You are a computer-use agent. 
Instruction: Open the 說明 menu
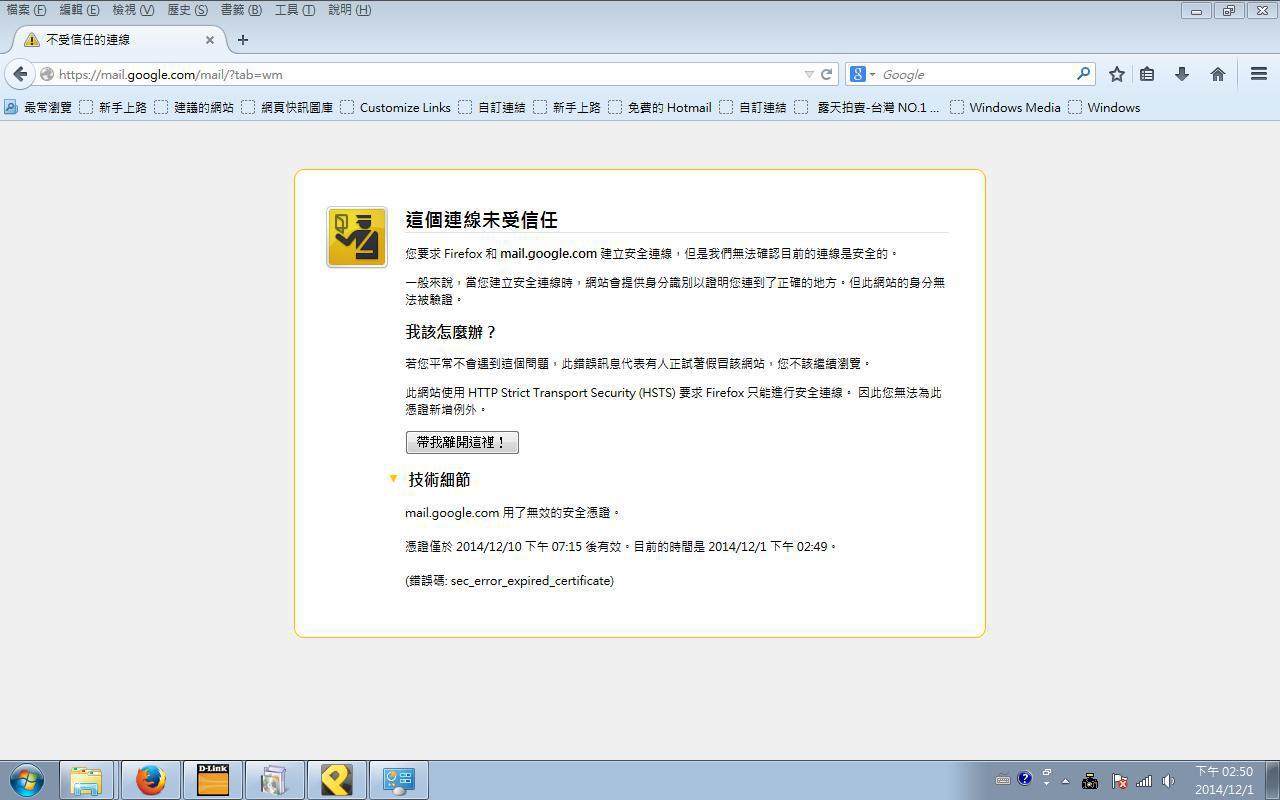pos(349,10)
